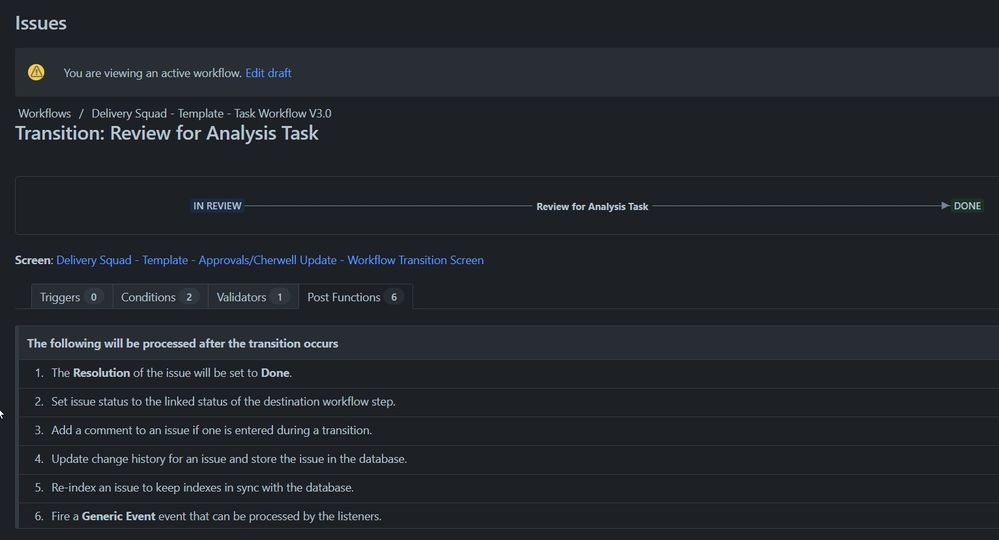Viewport: 999px width, 540px height.
Task: Click the 'You are viewing an active workflow' message
Action: point(152,73)
